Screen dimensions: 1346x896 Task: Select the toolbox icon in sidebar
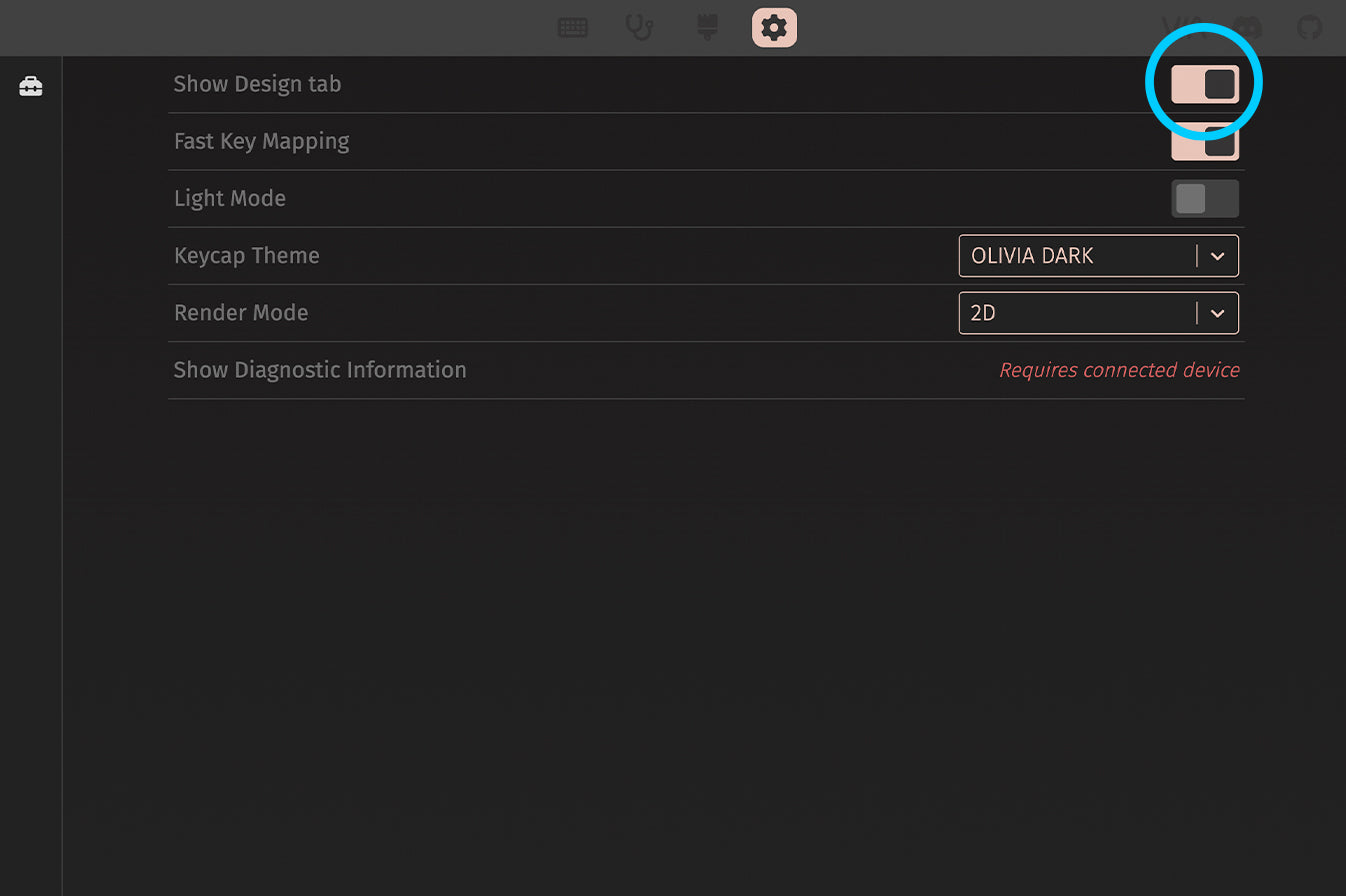(x=31, y=87)
